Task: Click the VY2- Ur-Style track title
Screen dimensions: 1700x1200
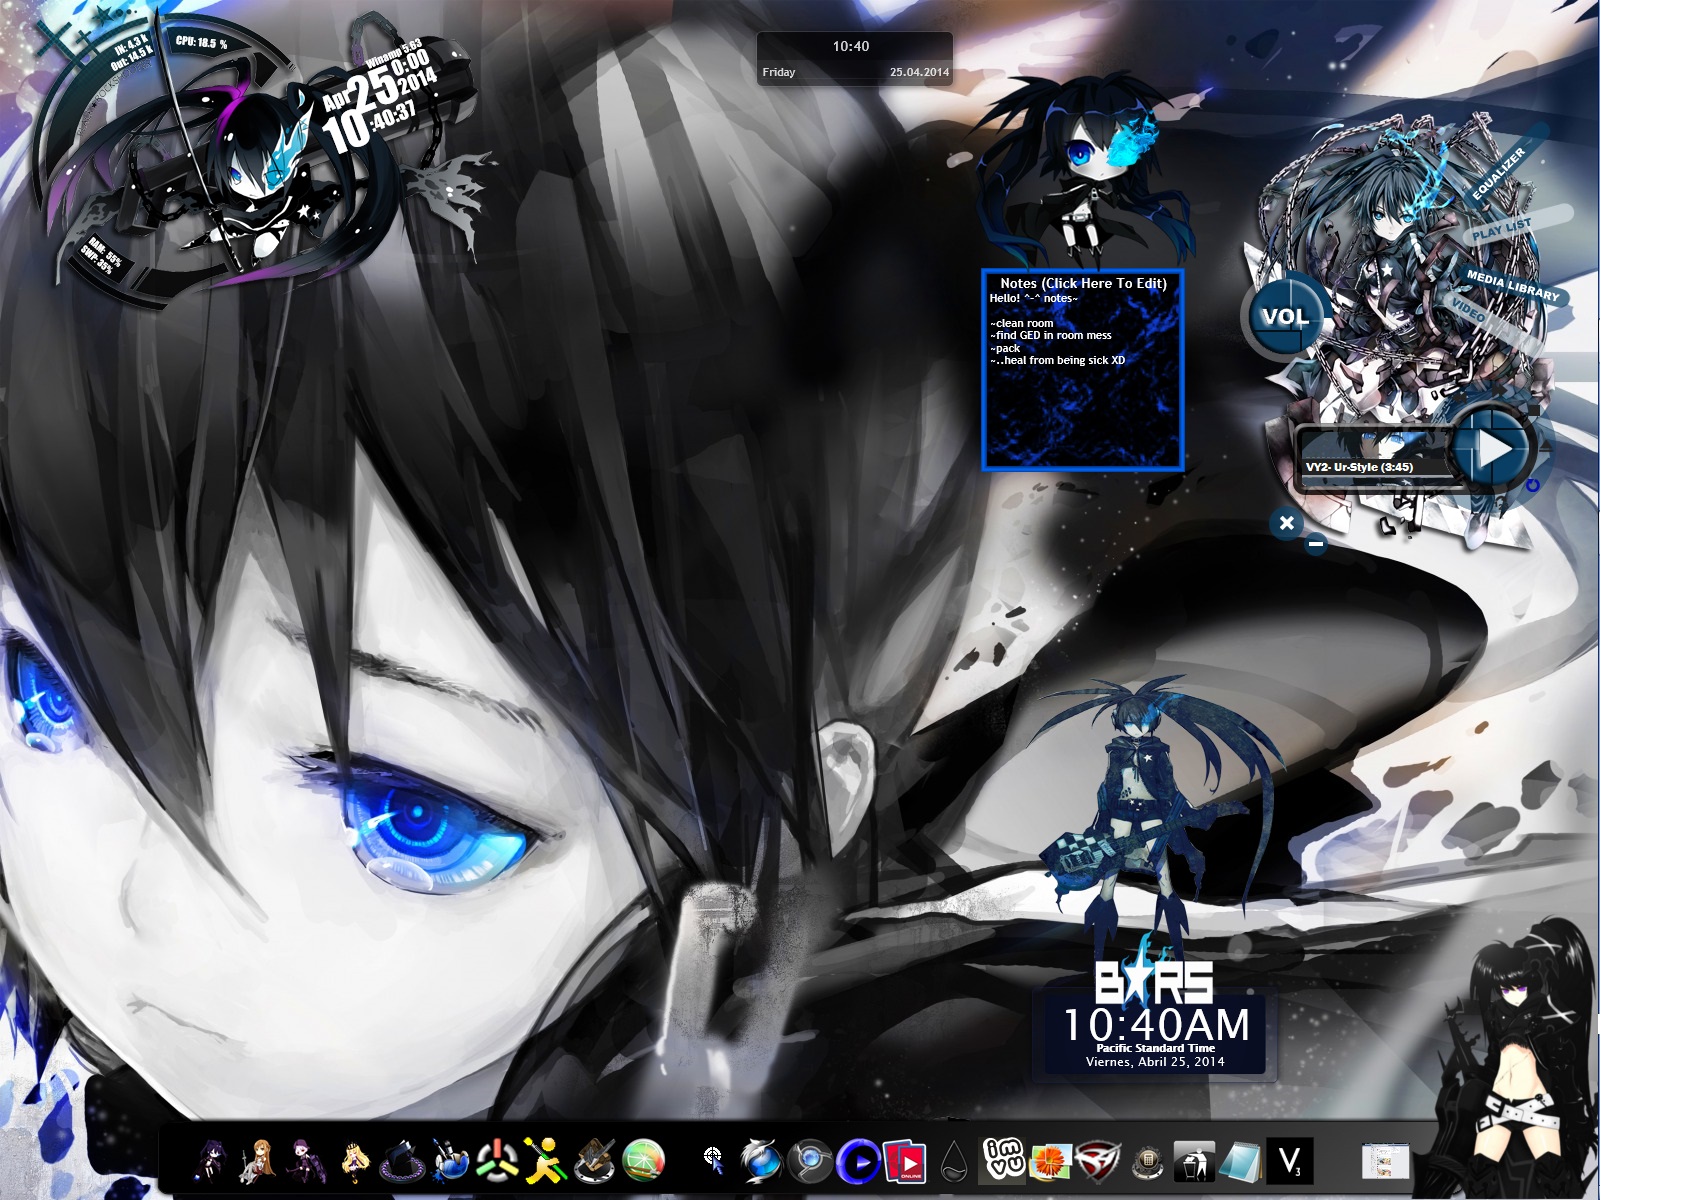Action: click(1359, 467)
